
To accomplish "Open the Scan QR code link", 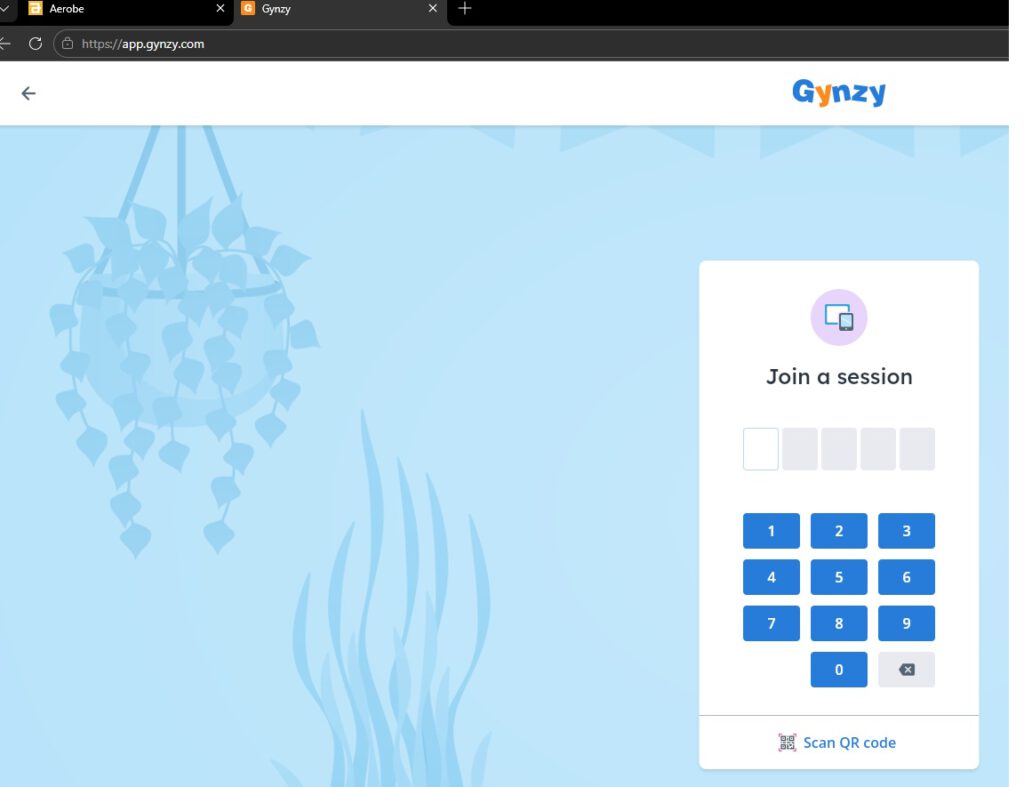I will (849, 742).
